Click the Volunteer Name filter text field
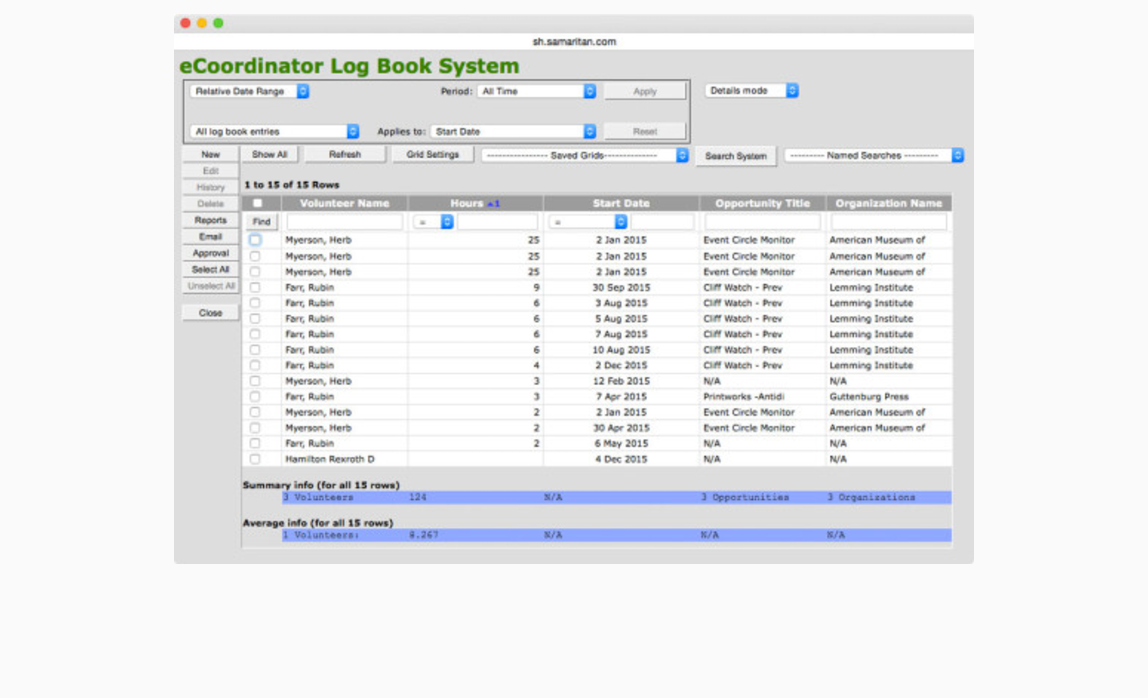The image size is (1148, 698). click(x=344, y=222)
